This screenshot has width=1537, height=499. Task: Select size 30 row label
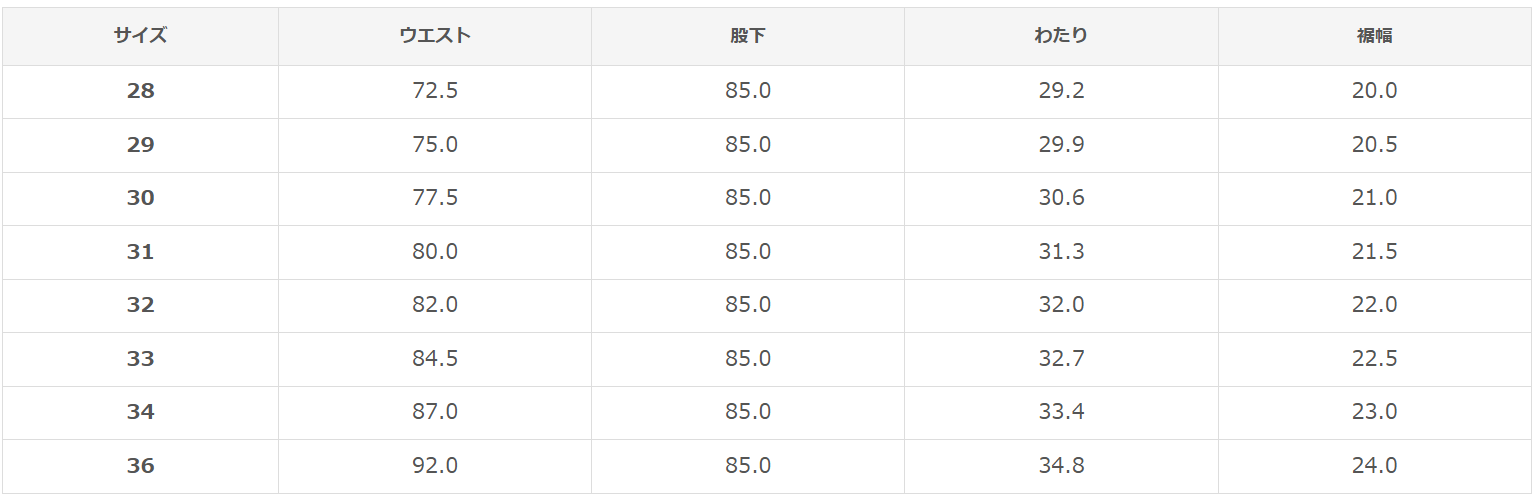click(140, 198)
